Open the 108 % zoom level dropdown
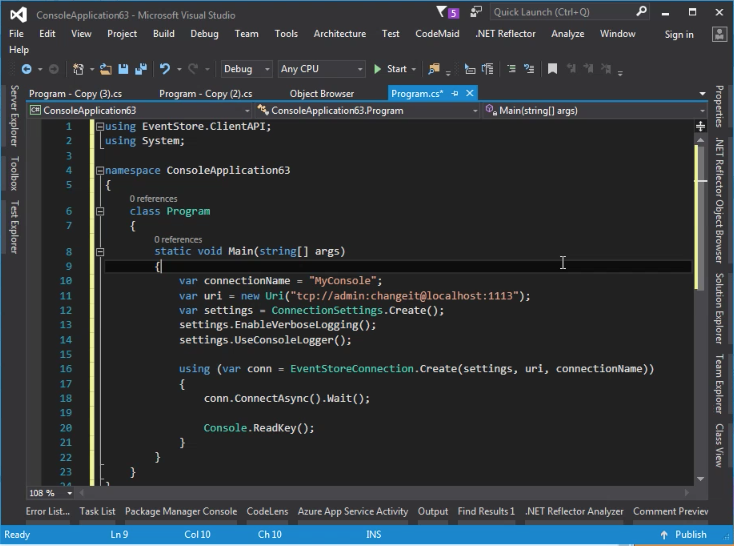734x546 pixels. pyautogui.click(x=69, y=493)
